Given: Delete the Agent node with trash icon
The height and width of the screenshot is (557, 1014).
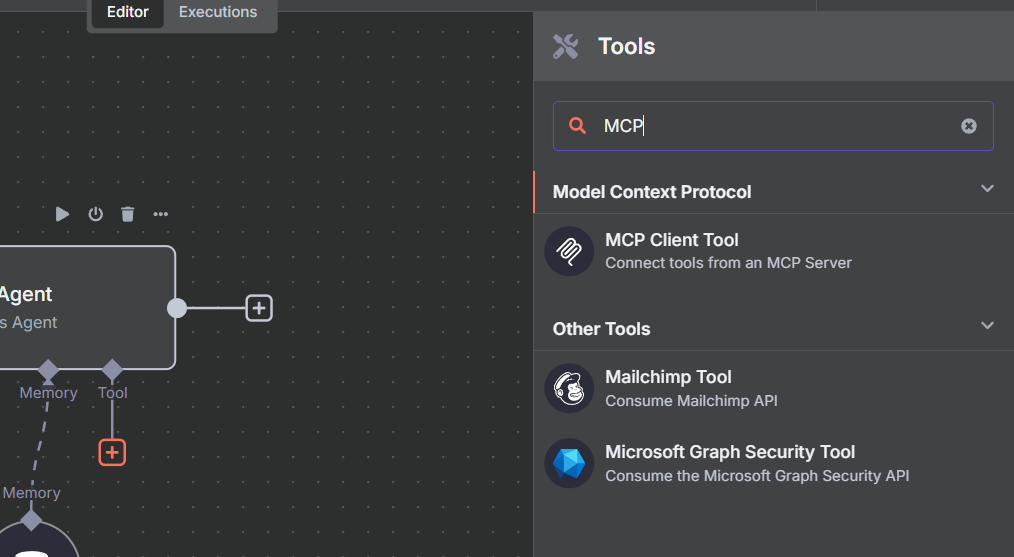Looking at the screenshot, I should pyautogui.click(x=128, y=214).
